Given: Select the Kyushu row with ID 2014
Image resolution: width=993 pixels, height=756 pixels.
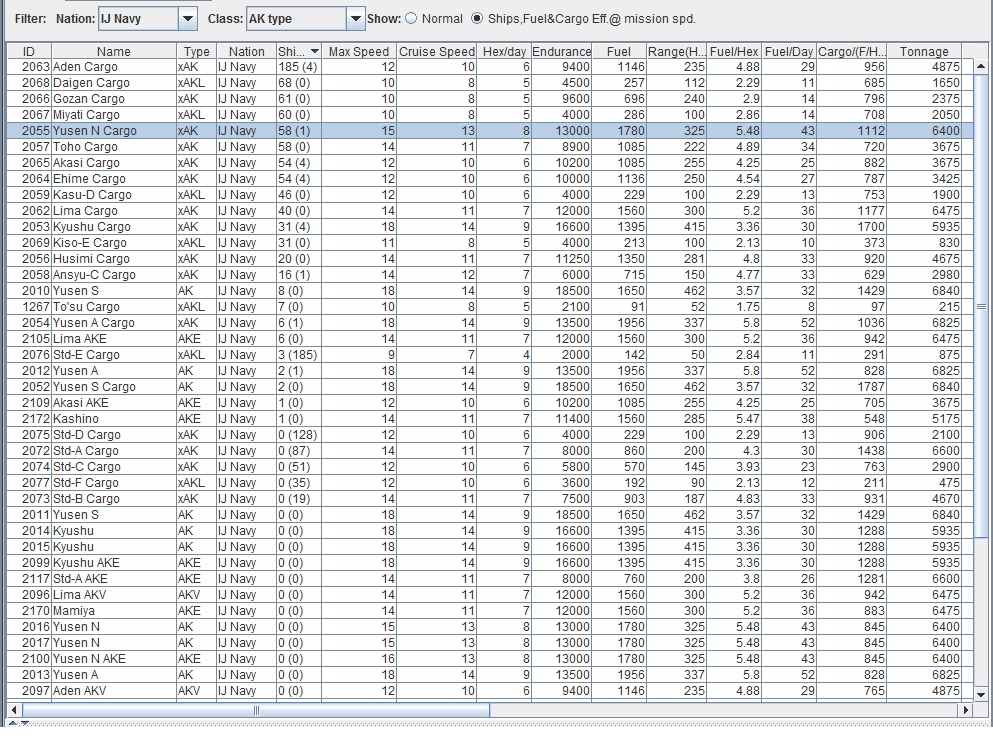Looking at the screenshot, I should [x=490, y=531].
